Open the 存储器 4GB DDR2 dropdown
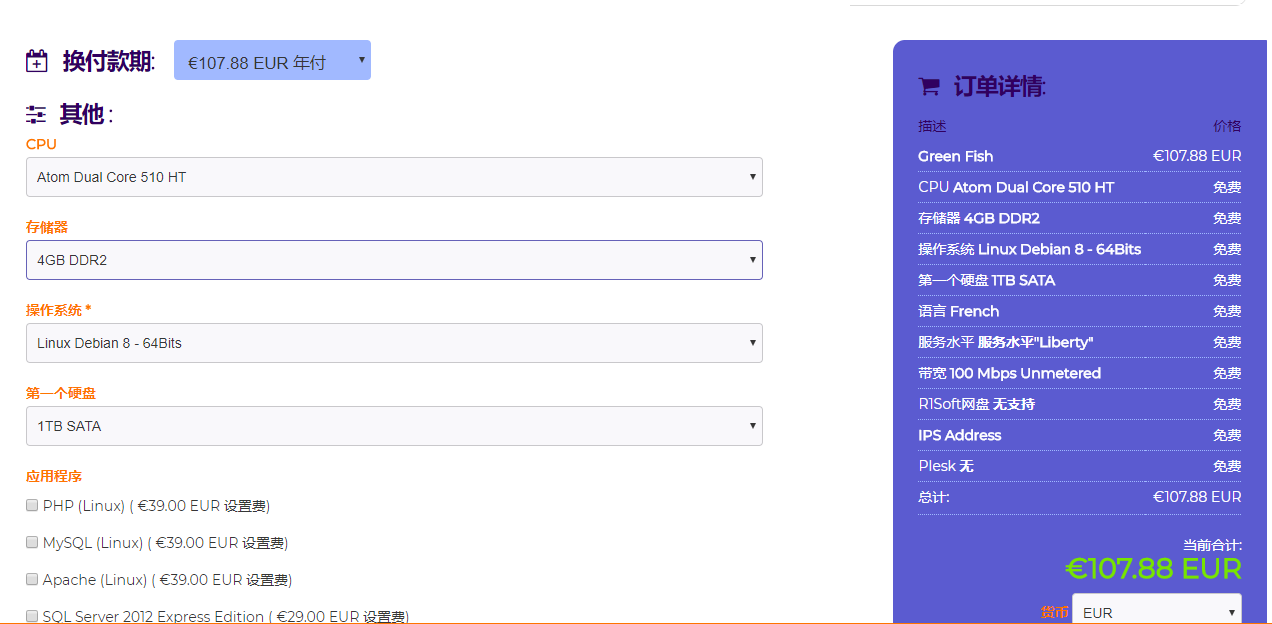1272x624 pixels. (394, 260)
